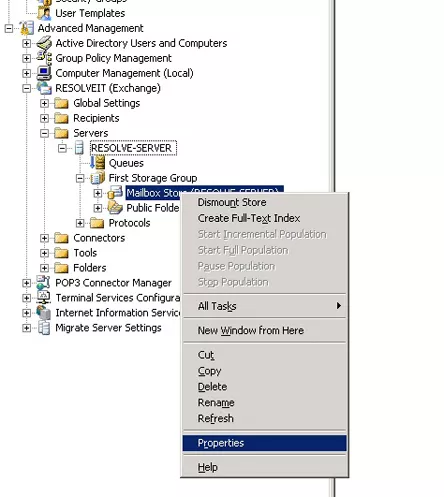Collapse the Advanced Management node
This screenshot has height=497, width=444.
(x=9, y=28)
